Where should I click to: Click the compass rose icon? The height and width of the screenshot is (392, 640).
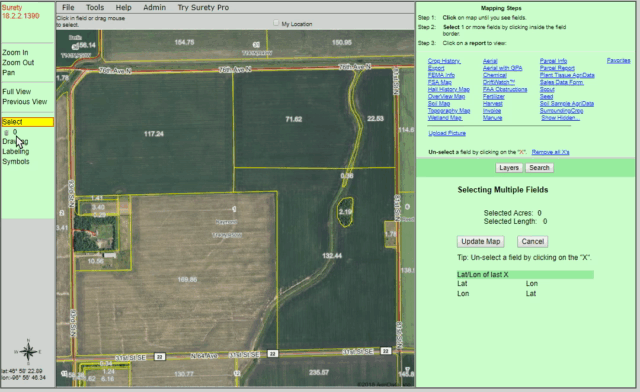[x=28, y=352]
